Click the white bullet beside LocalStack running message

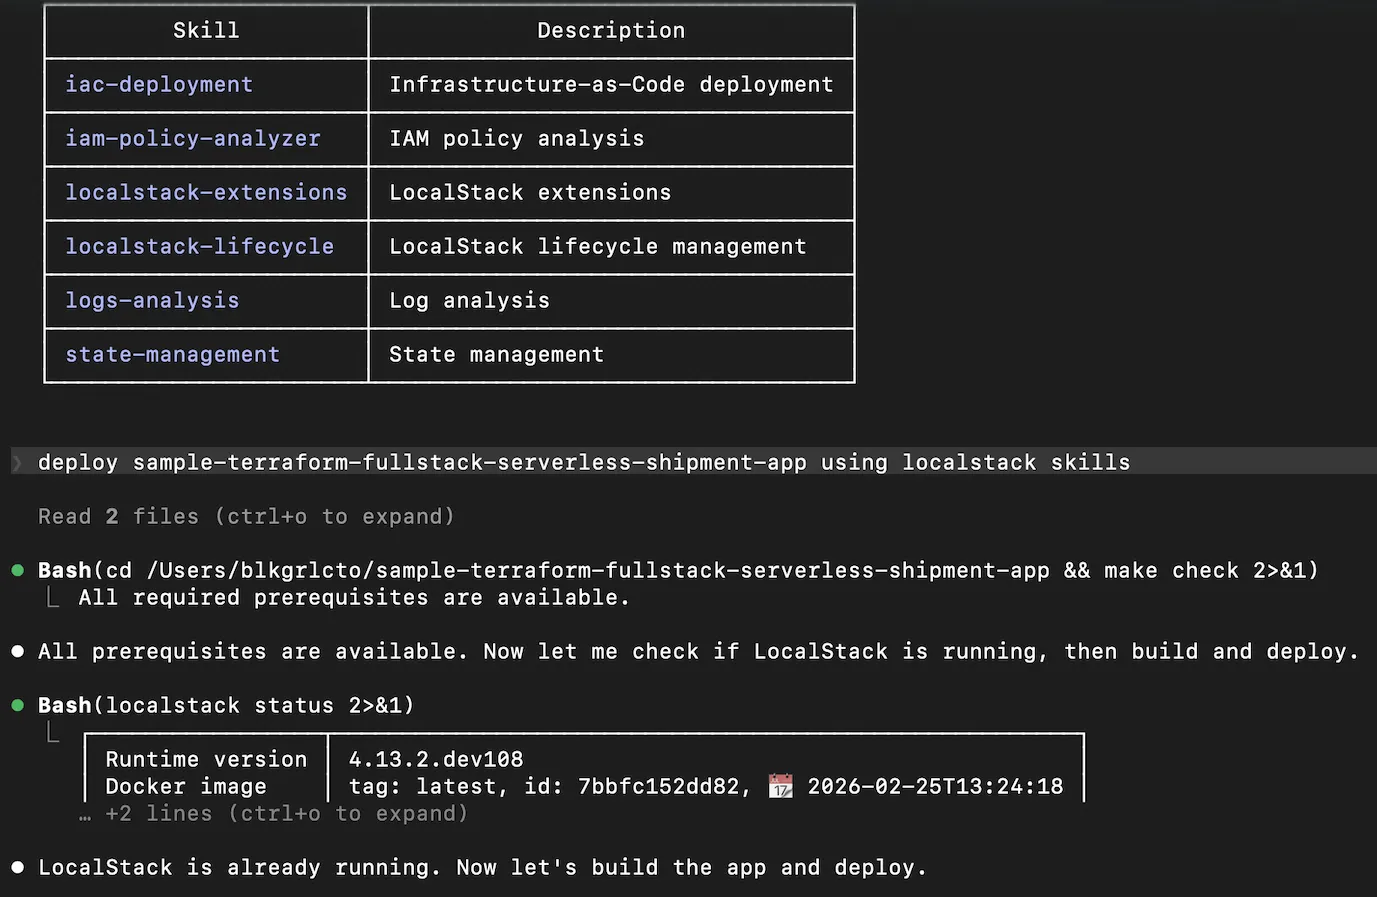(18, 867)
